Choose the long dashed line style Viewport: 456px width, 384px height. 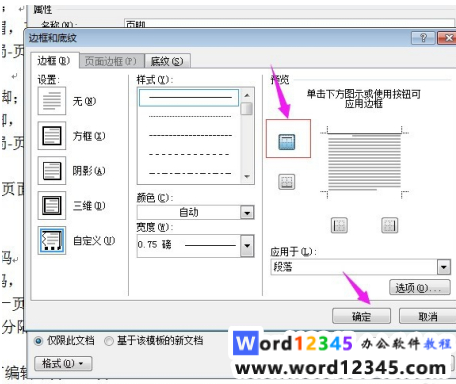[x=190, y=154]
